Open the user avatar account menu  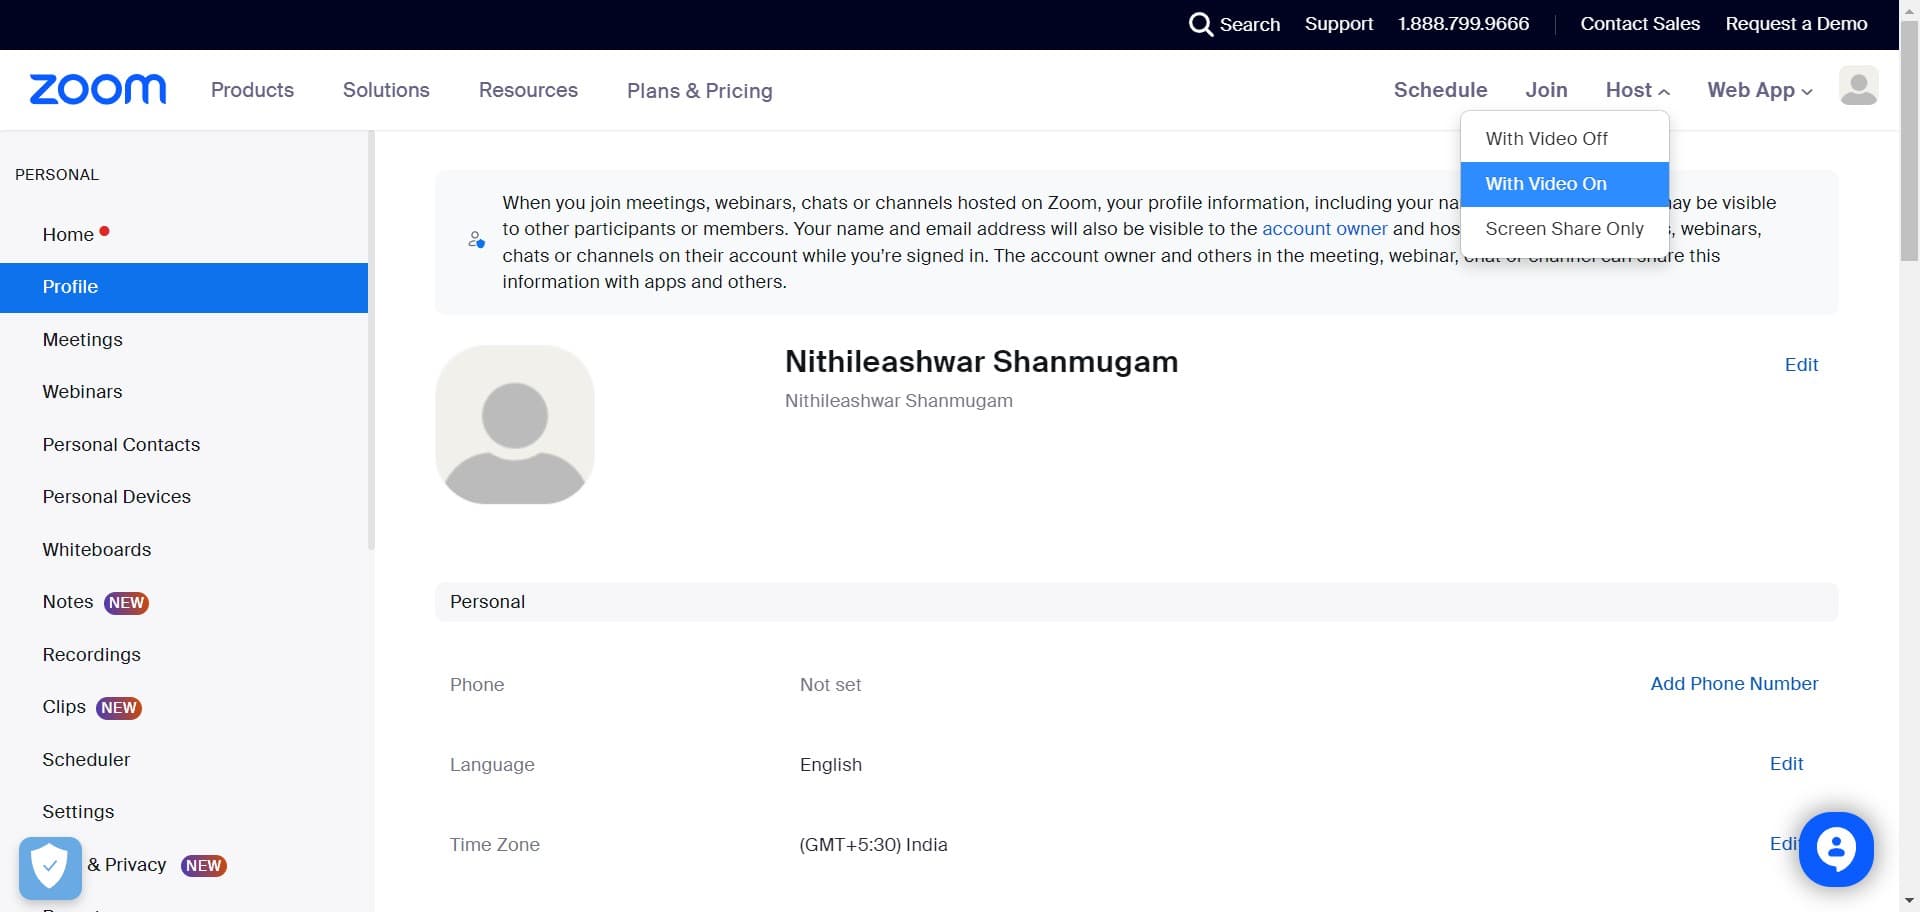[x=1858, y=87]
